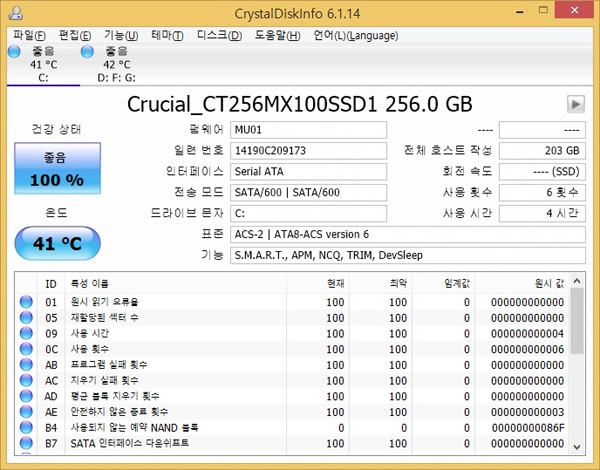The width and height of the screenshot is (600, 470).
Task: Click the features field S.M.A.R.T., APM, NCQ
Action: pyautogui.click(x=408, y=255)
